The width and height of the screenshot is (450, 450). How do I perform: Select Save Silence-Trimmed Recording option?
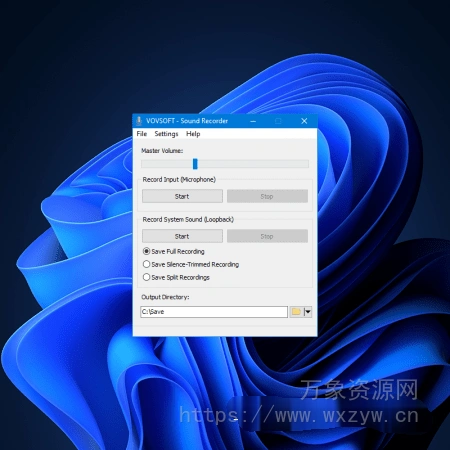click(191, 264)
